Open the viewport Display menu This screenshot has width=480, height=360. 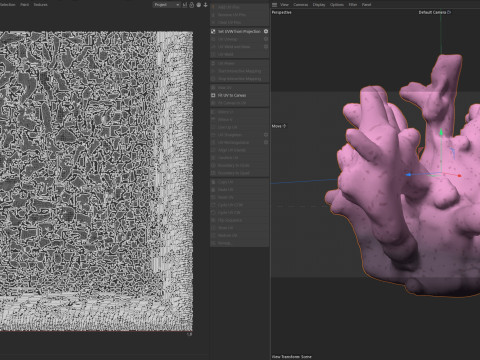click(x=319, y=5)
